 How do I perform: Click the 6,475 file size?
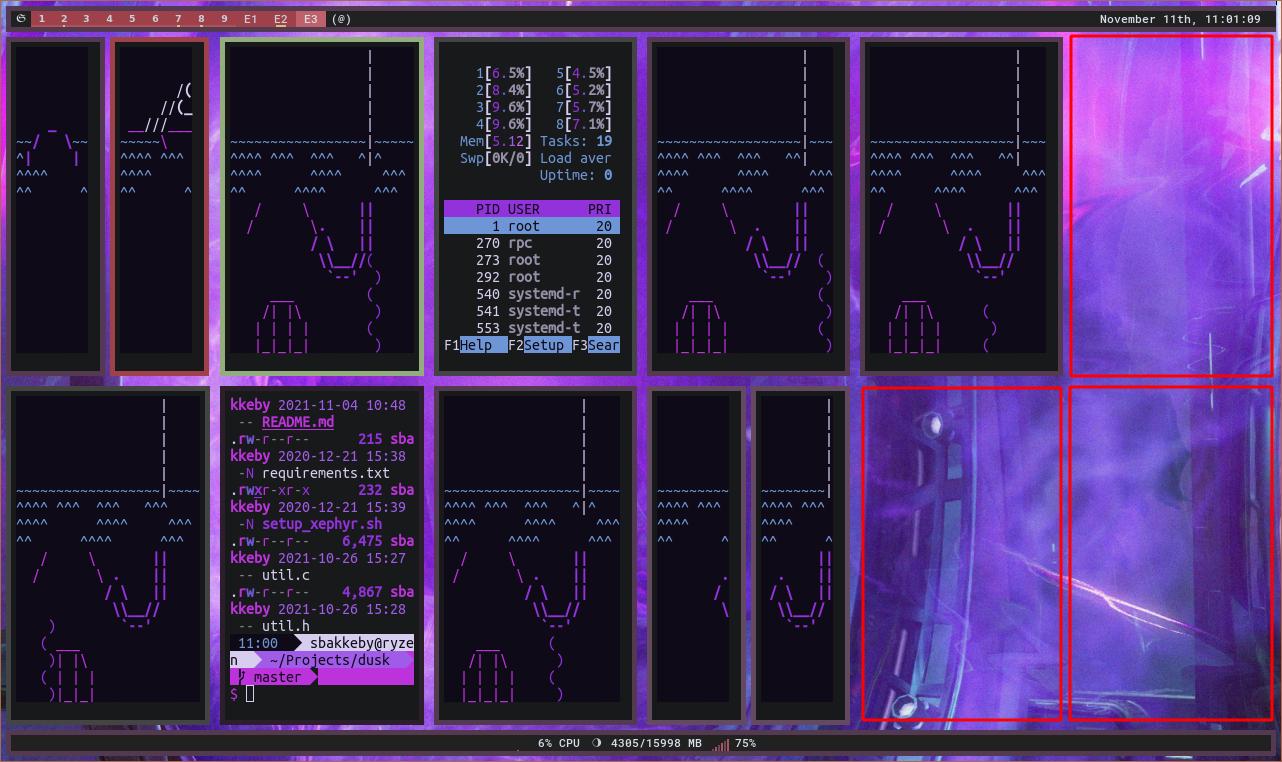pos(362,541)
